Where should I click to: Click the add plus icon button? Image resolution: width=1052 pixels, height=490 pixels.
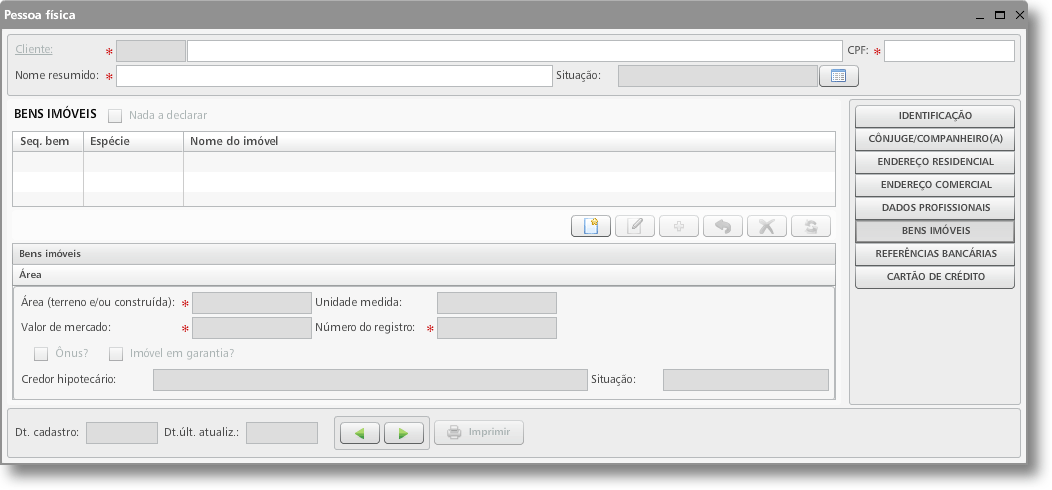pos(678,226)
